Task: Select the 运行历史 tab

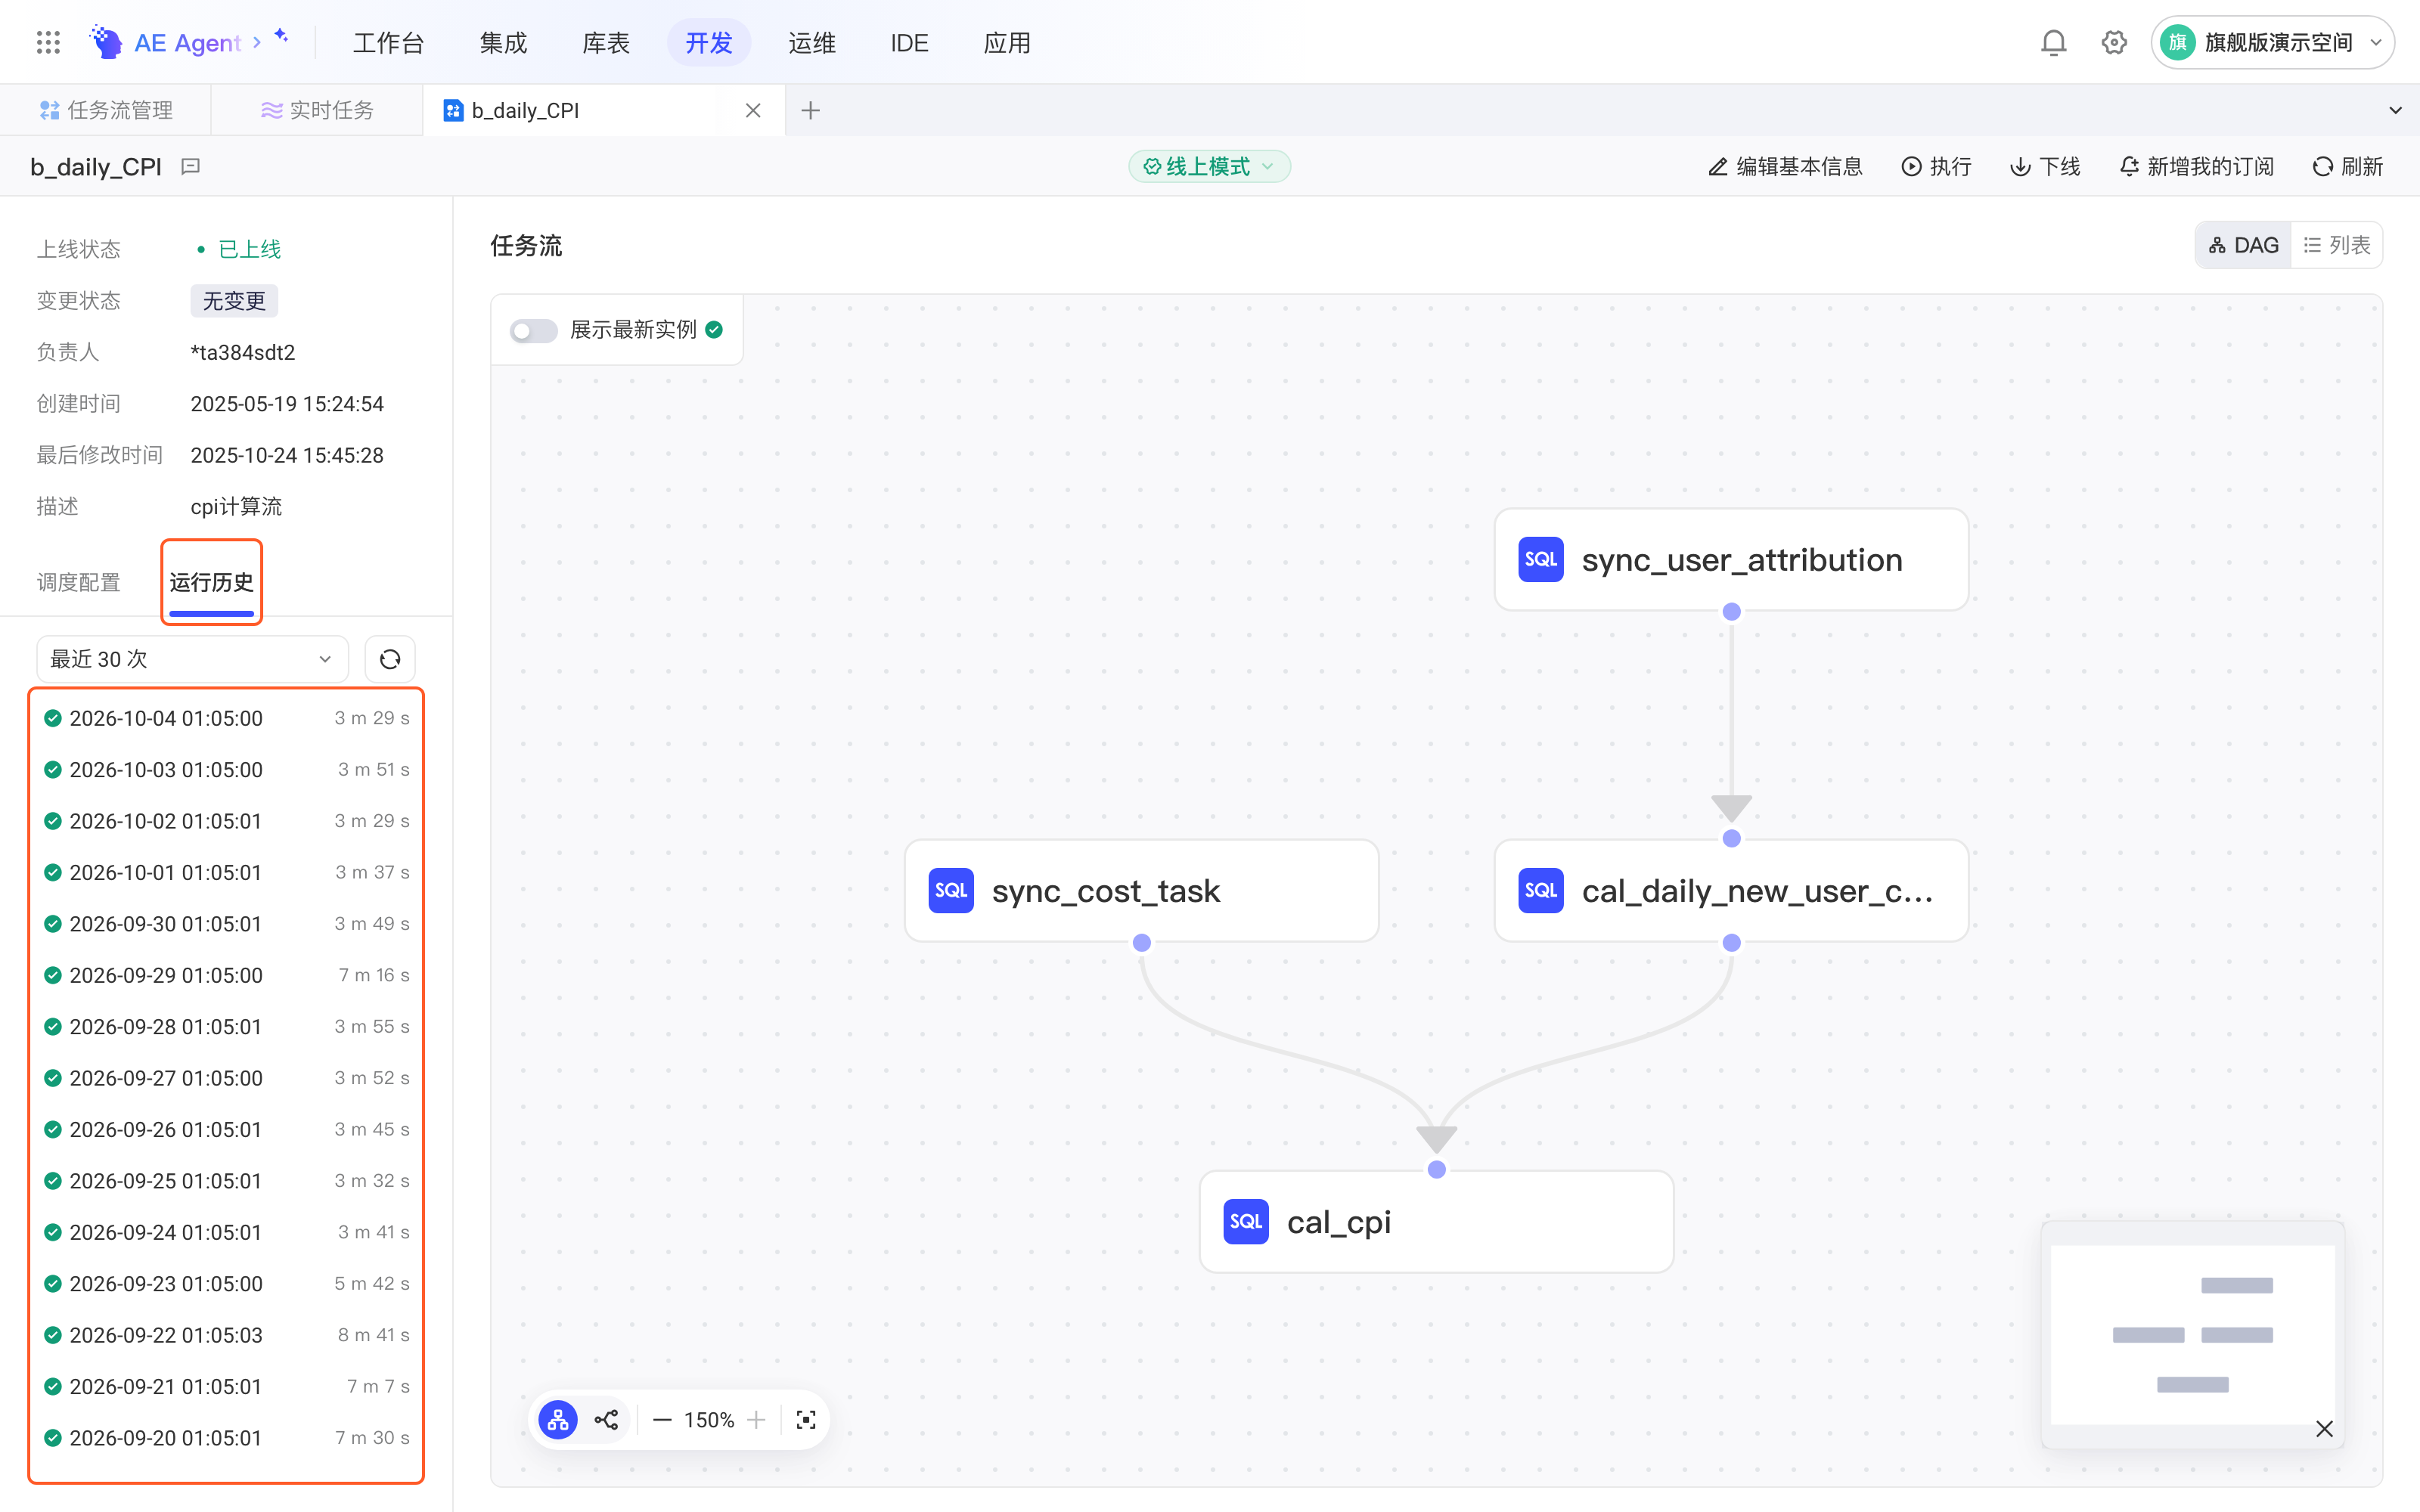Action: 211,582
